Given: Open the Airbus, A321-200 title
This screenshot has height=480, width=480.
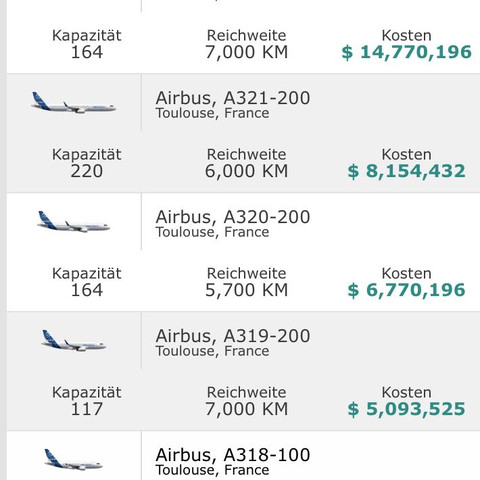Looking at the screenshot, I should 233,98.
